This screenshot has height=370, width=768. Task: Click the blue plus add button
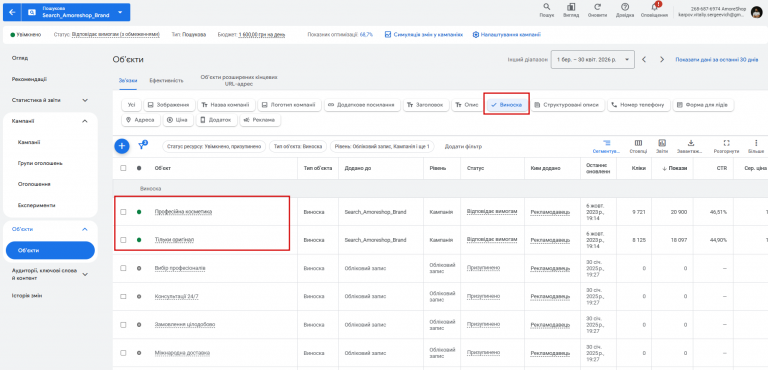[121, 146]
